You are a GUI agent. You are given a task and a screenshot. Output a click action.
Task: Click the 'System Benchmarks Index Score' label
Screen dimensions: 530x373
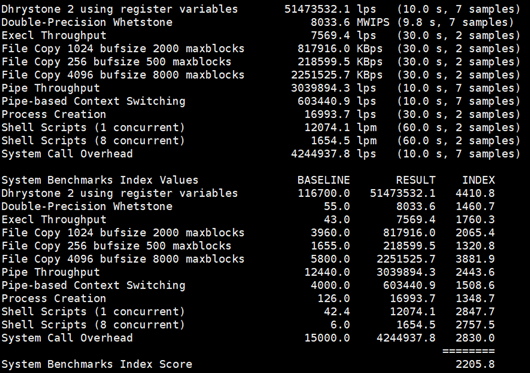[x=97, y=365]
